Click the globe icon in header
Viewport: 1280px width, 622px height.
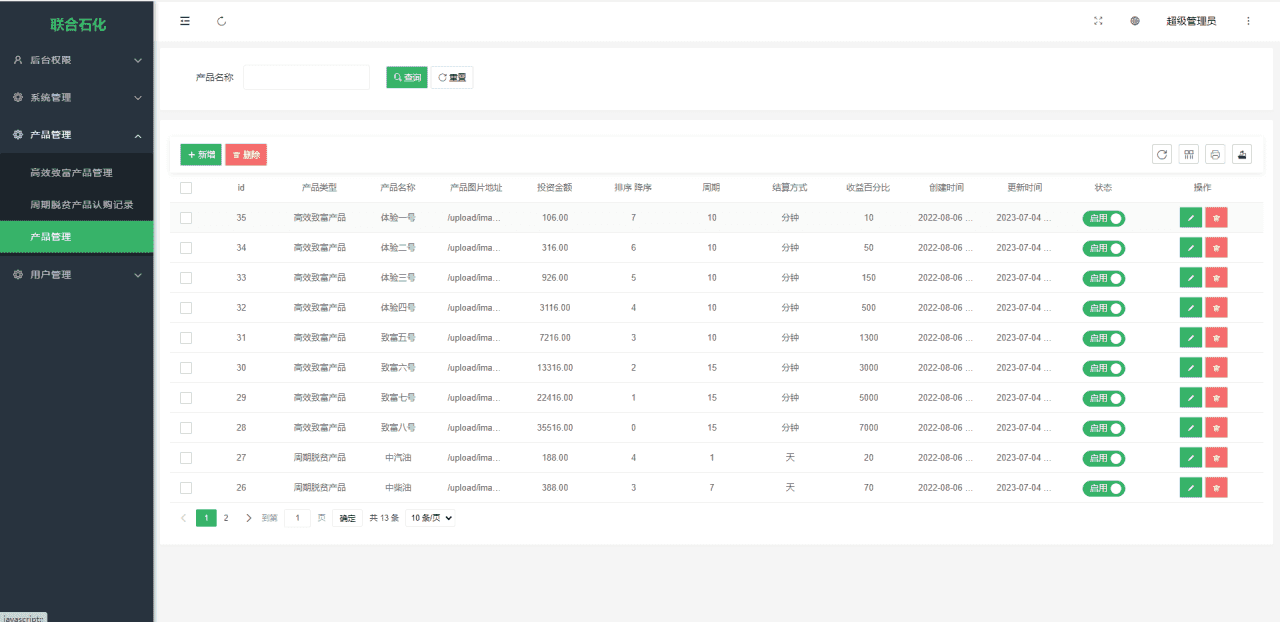[1135, 21]
